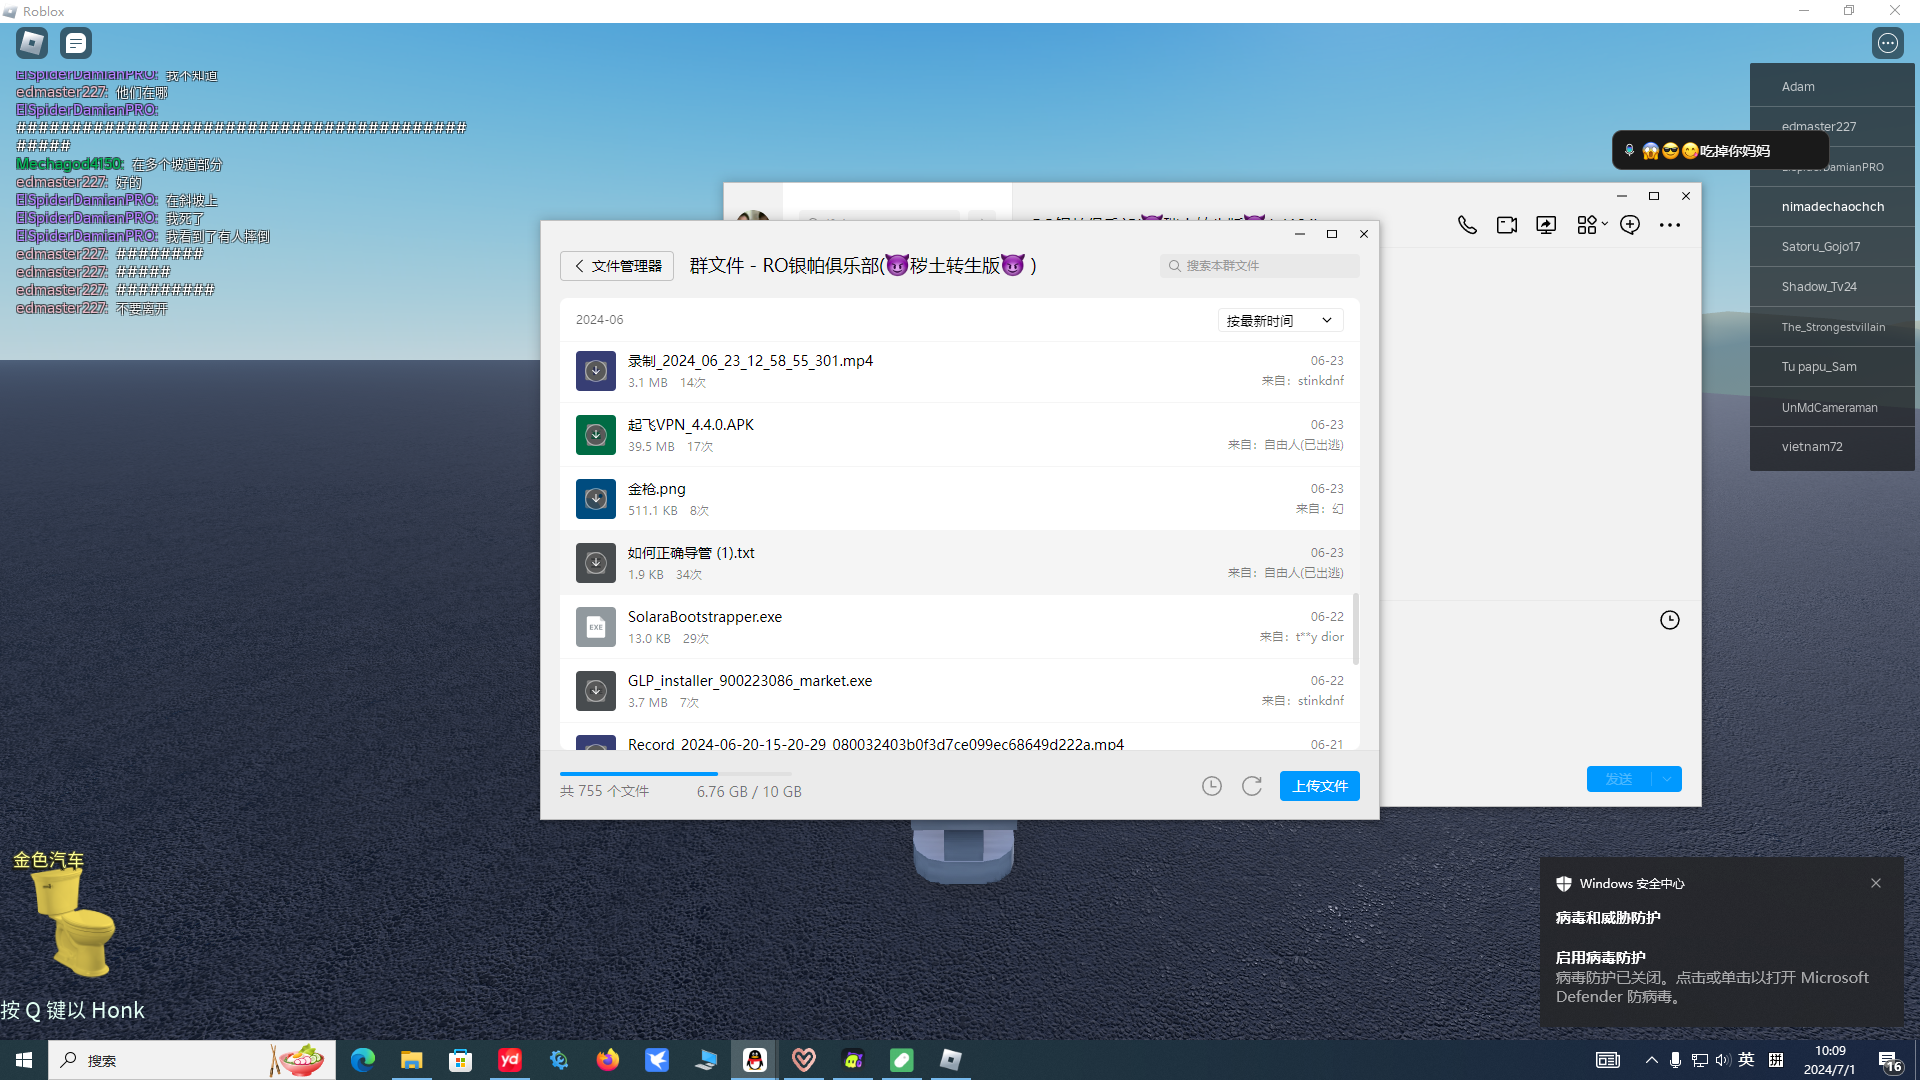Toggle the microphone tray icon
The image size is (1920, 1080).
[x=1676, y=1060]
